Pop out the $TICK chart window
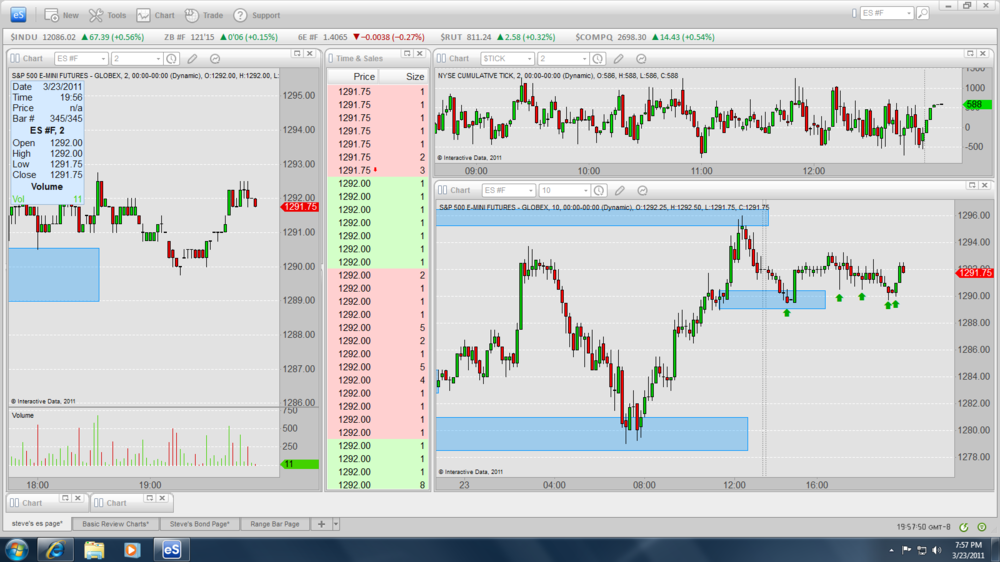This screenshot has height=562, width=1000. point(970,54)
